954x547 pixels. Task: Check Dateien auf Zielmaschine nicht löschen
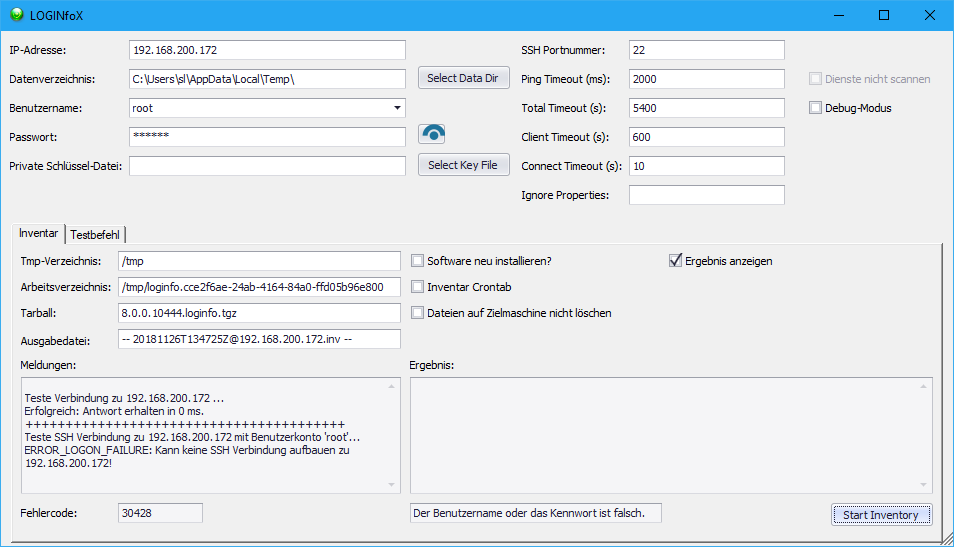(x=417, y=313)
